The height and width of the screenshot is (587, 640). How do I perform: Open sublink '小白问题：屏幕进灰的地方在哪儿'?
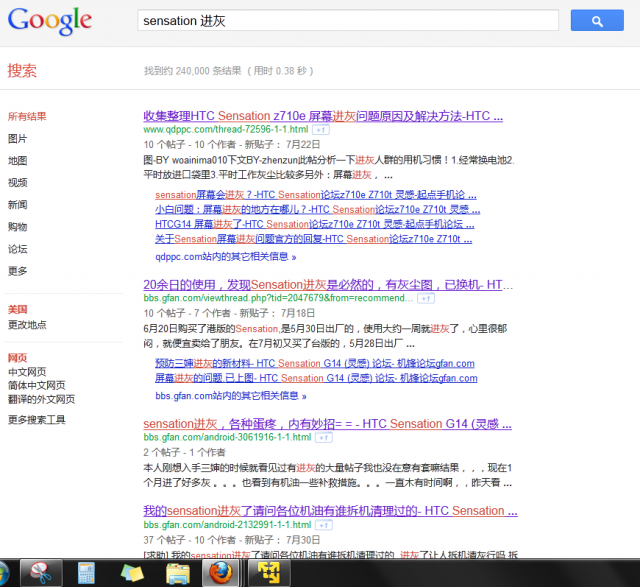(x=318, y=210)
